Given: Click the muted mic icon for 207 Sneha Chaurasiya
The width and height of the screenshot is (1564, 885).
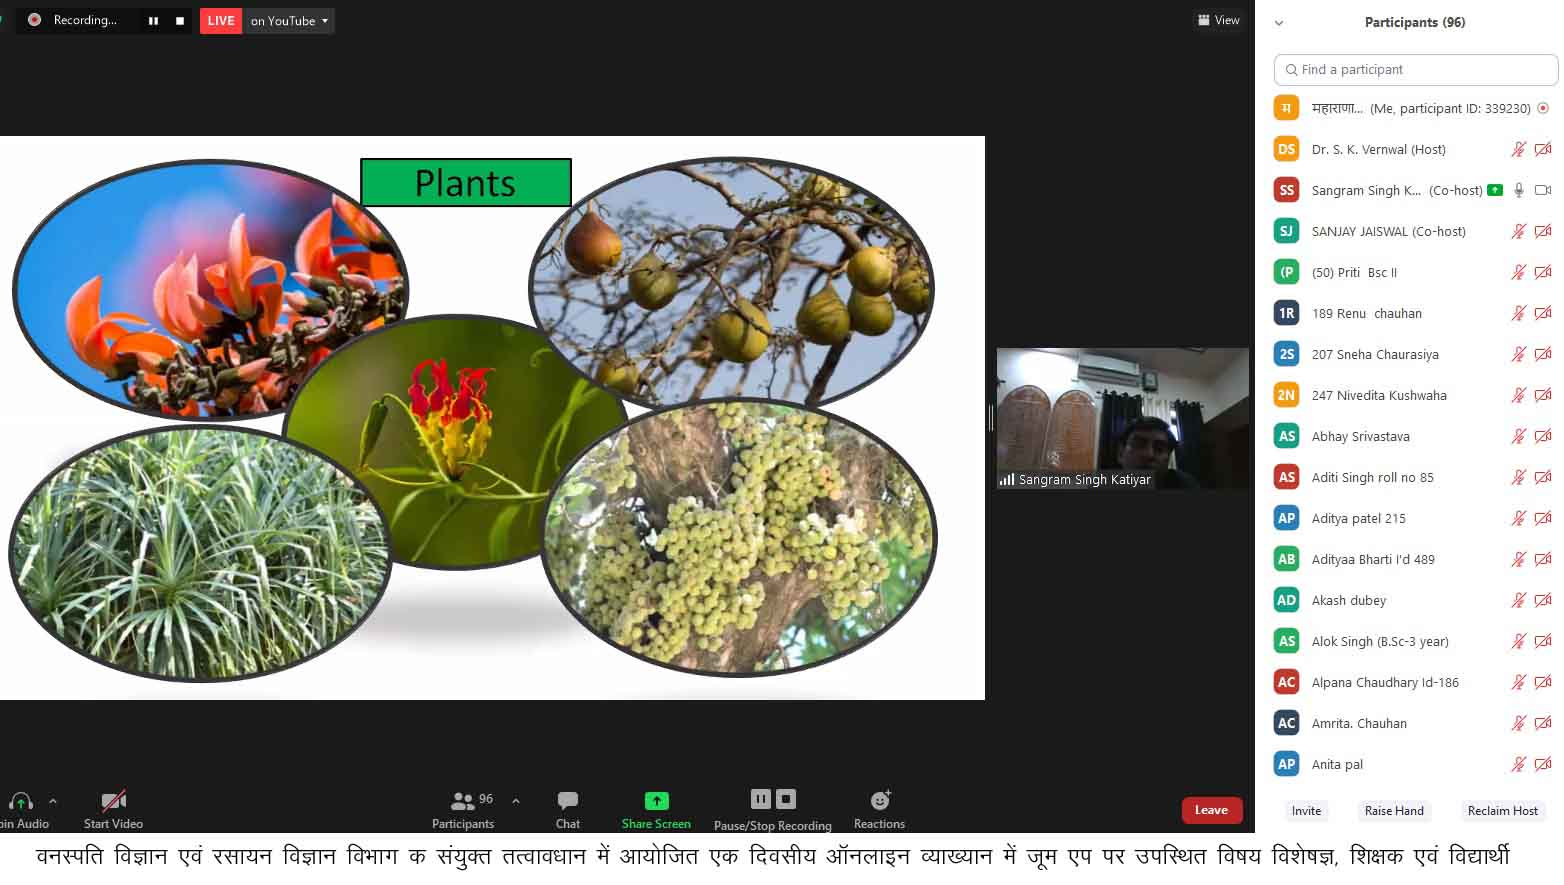Looking at the screenshot, I should pos(1518,354).
